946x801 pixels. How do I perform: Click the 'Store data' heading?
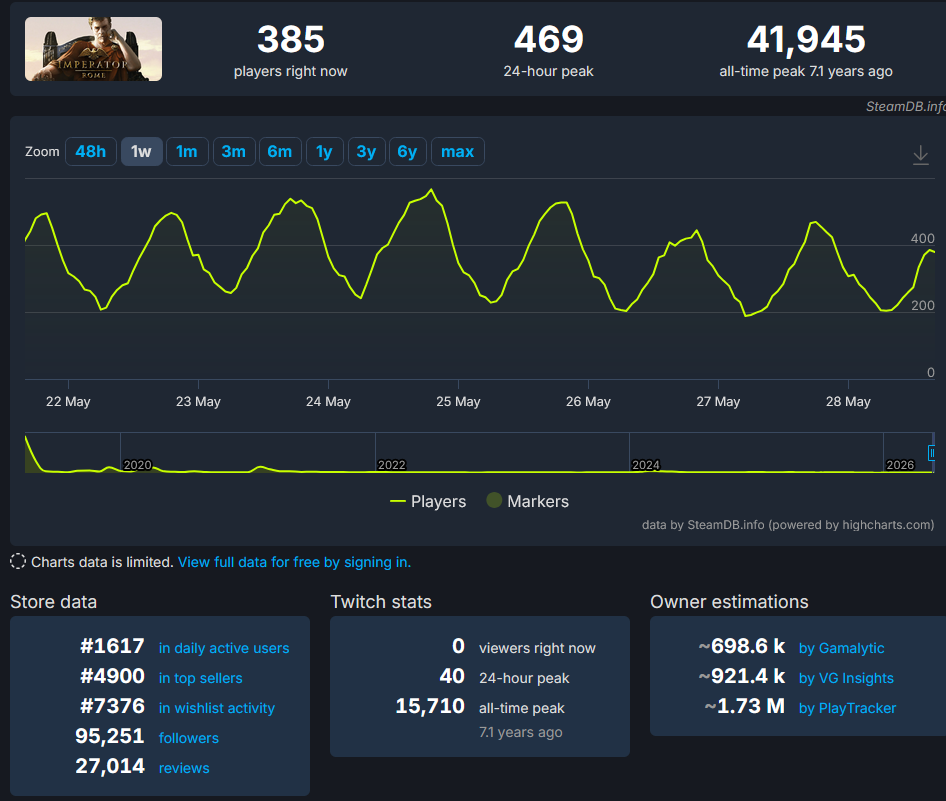coord(54,602)
